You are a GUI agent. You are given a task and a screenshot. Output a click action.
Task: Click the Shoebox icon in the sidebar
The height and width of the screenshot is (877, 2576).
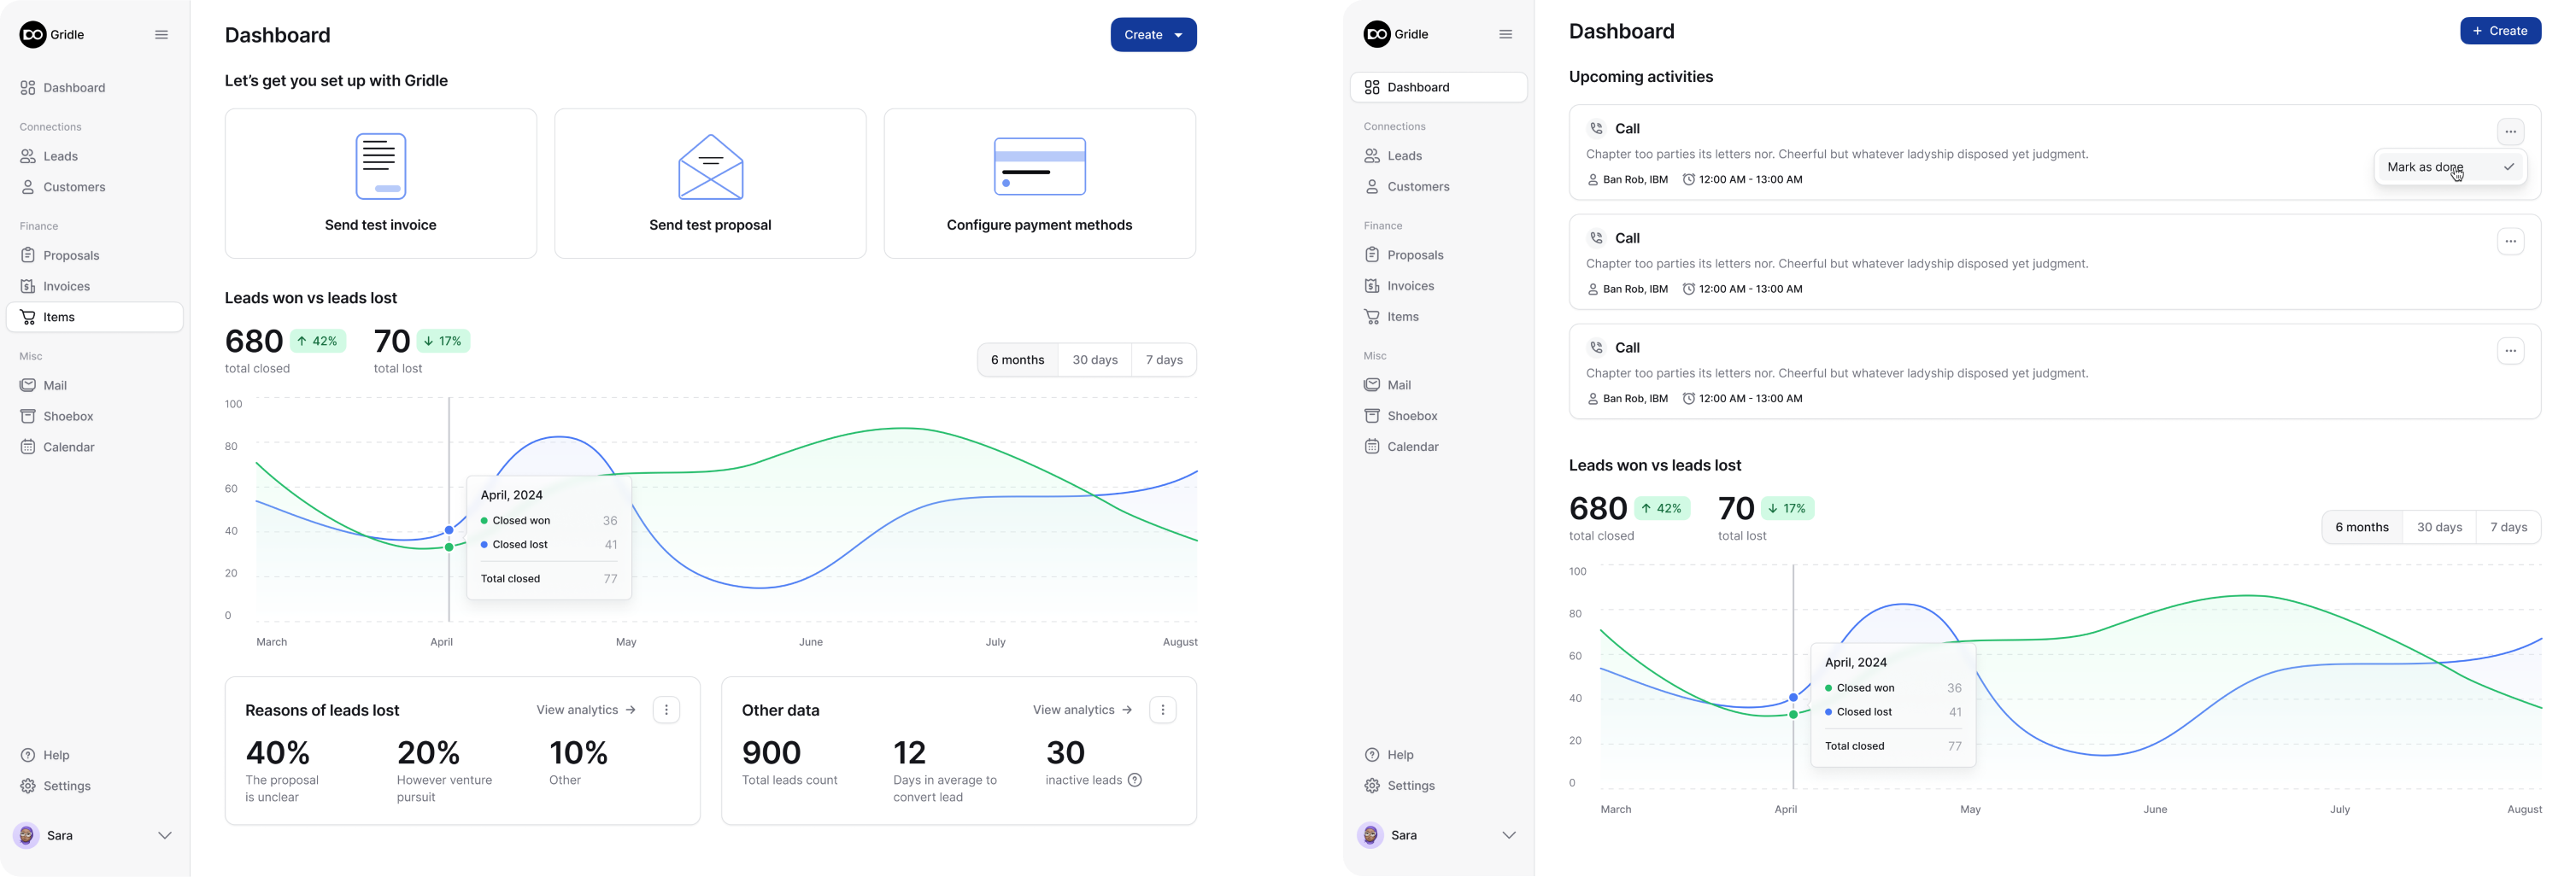tap(28, 416)
